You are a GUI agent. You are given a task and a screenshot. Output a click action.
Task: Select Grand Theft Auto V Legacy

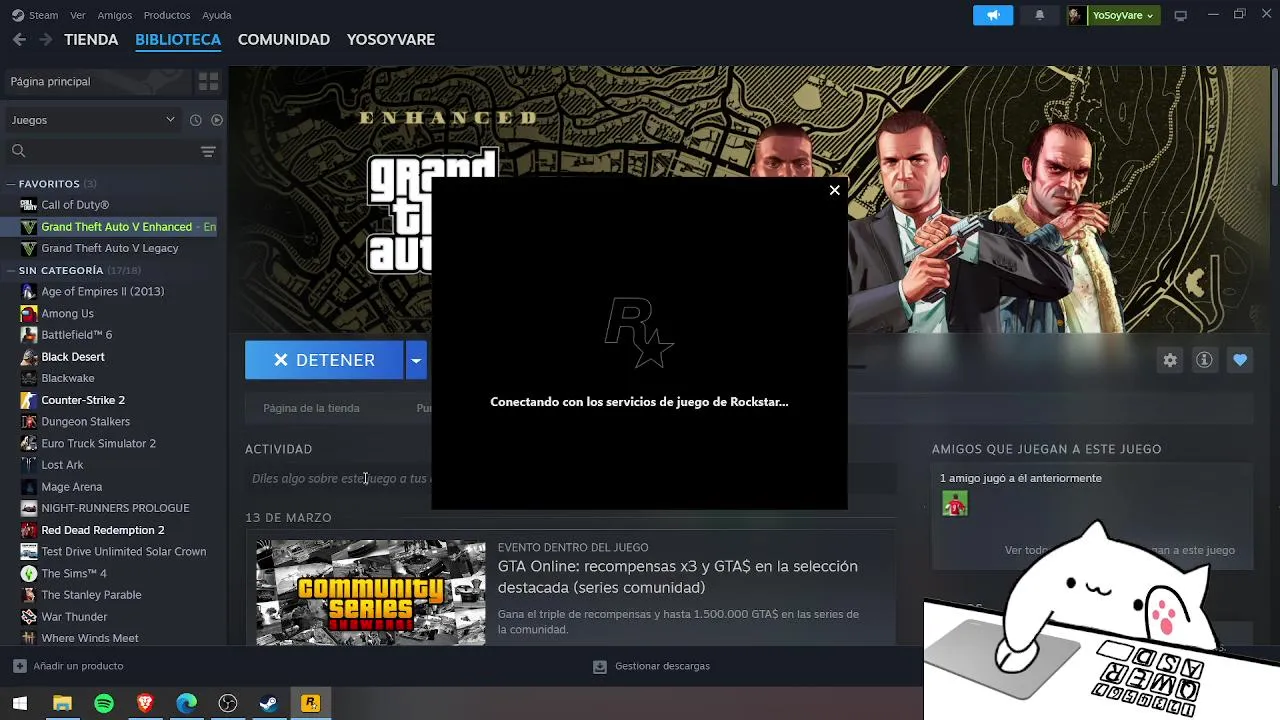[x=110, y=248]
